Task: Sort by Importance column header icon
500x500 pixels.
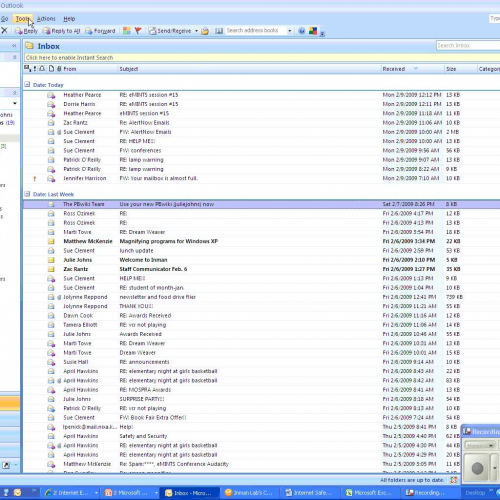Action: pos(35,69)
